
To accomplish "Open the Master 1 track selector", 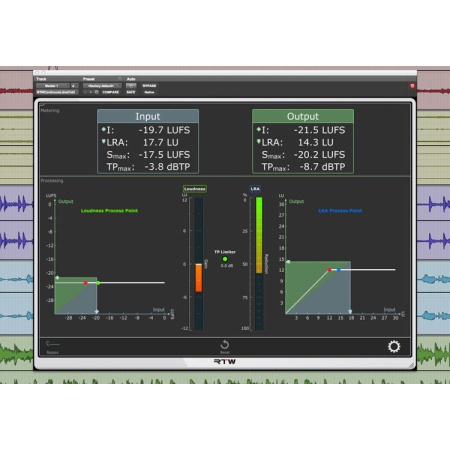I will [x=53, y=86].
